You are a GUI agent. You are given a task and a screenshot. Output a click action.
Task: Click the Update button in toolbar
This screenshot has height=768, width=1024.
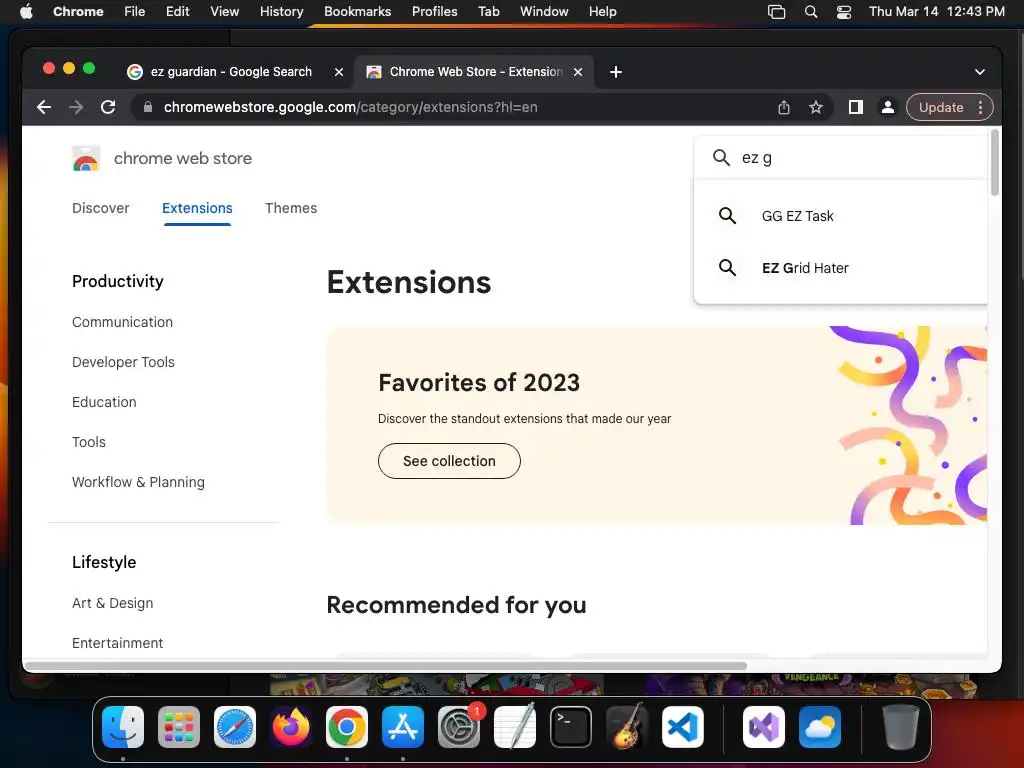point(941,107)
